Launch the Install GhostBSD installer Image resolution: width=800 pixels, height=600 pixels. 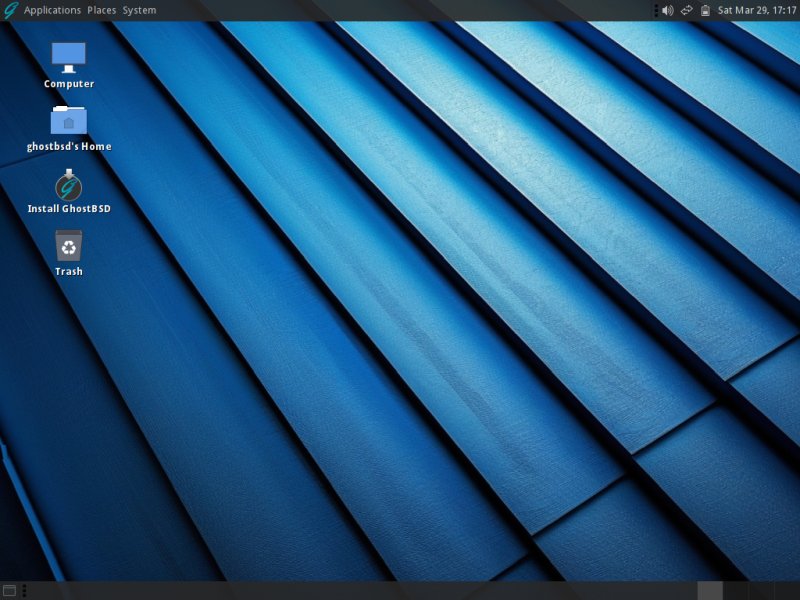[67, 186]
